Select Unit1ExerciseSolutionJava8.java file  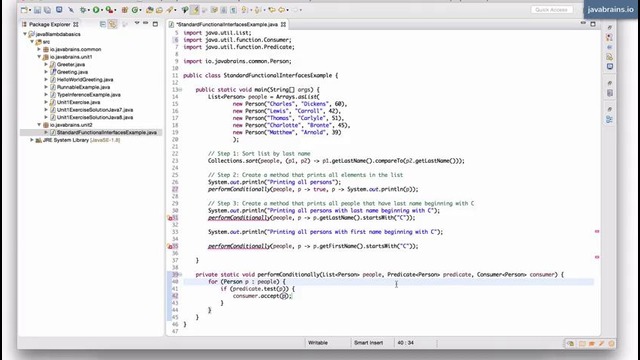(95, 117)
